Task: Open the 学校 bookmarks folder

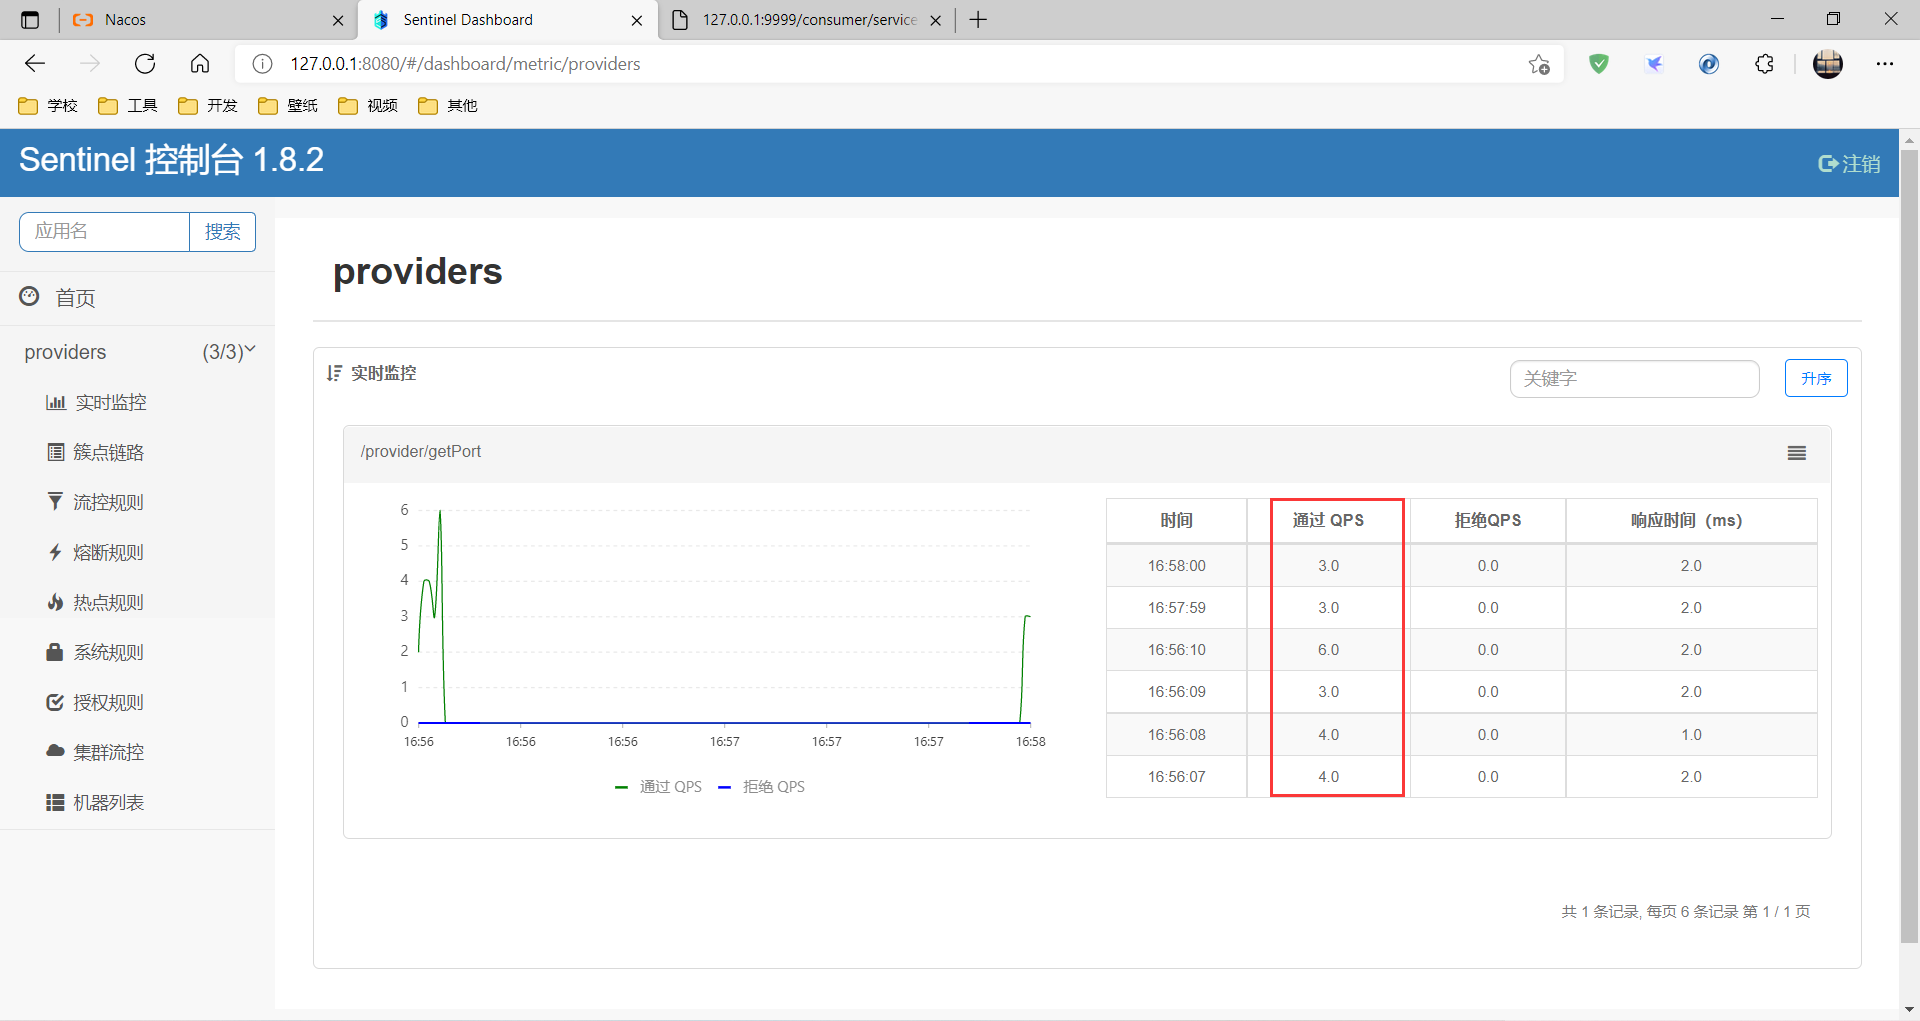Action: (x=48, y=106)
